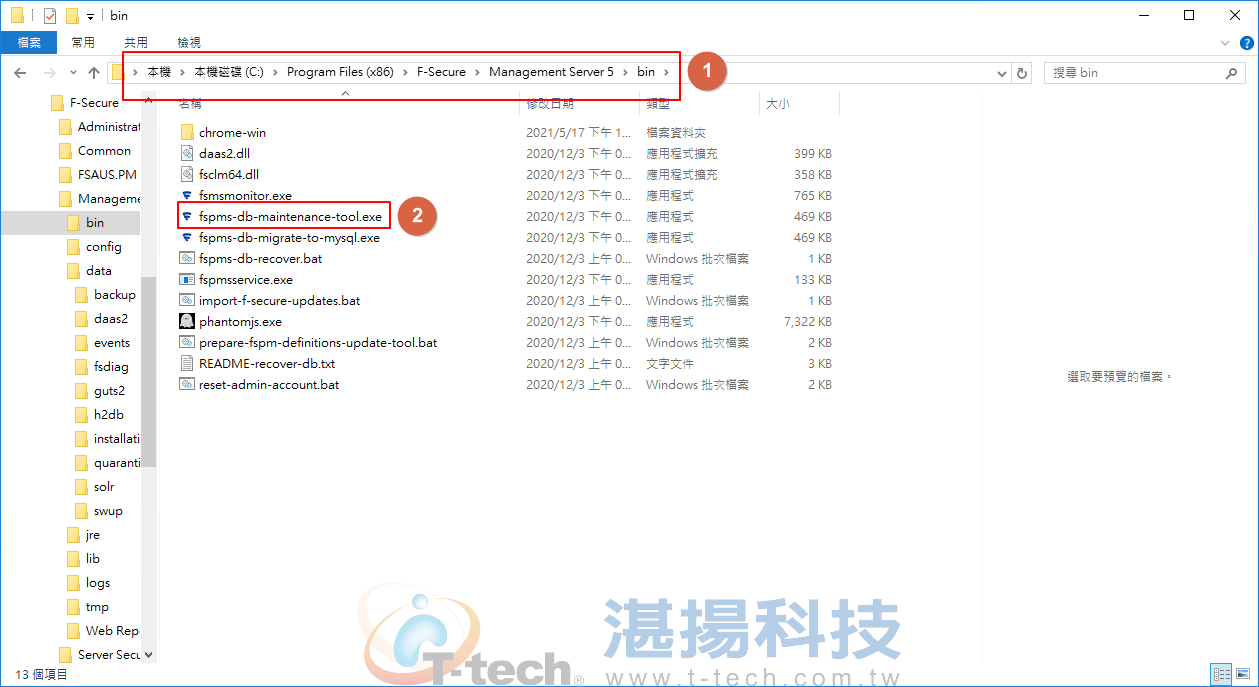This screenshot has height=687, width=1259.
Task: Refresh the bin folder view
Action: [1022, 73]
